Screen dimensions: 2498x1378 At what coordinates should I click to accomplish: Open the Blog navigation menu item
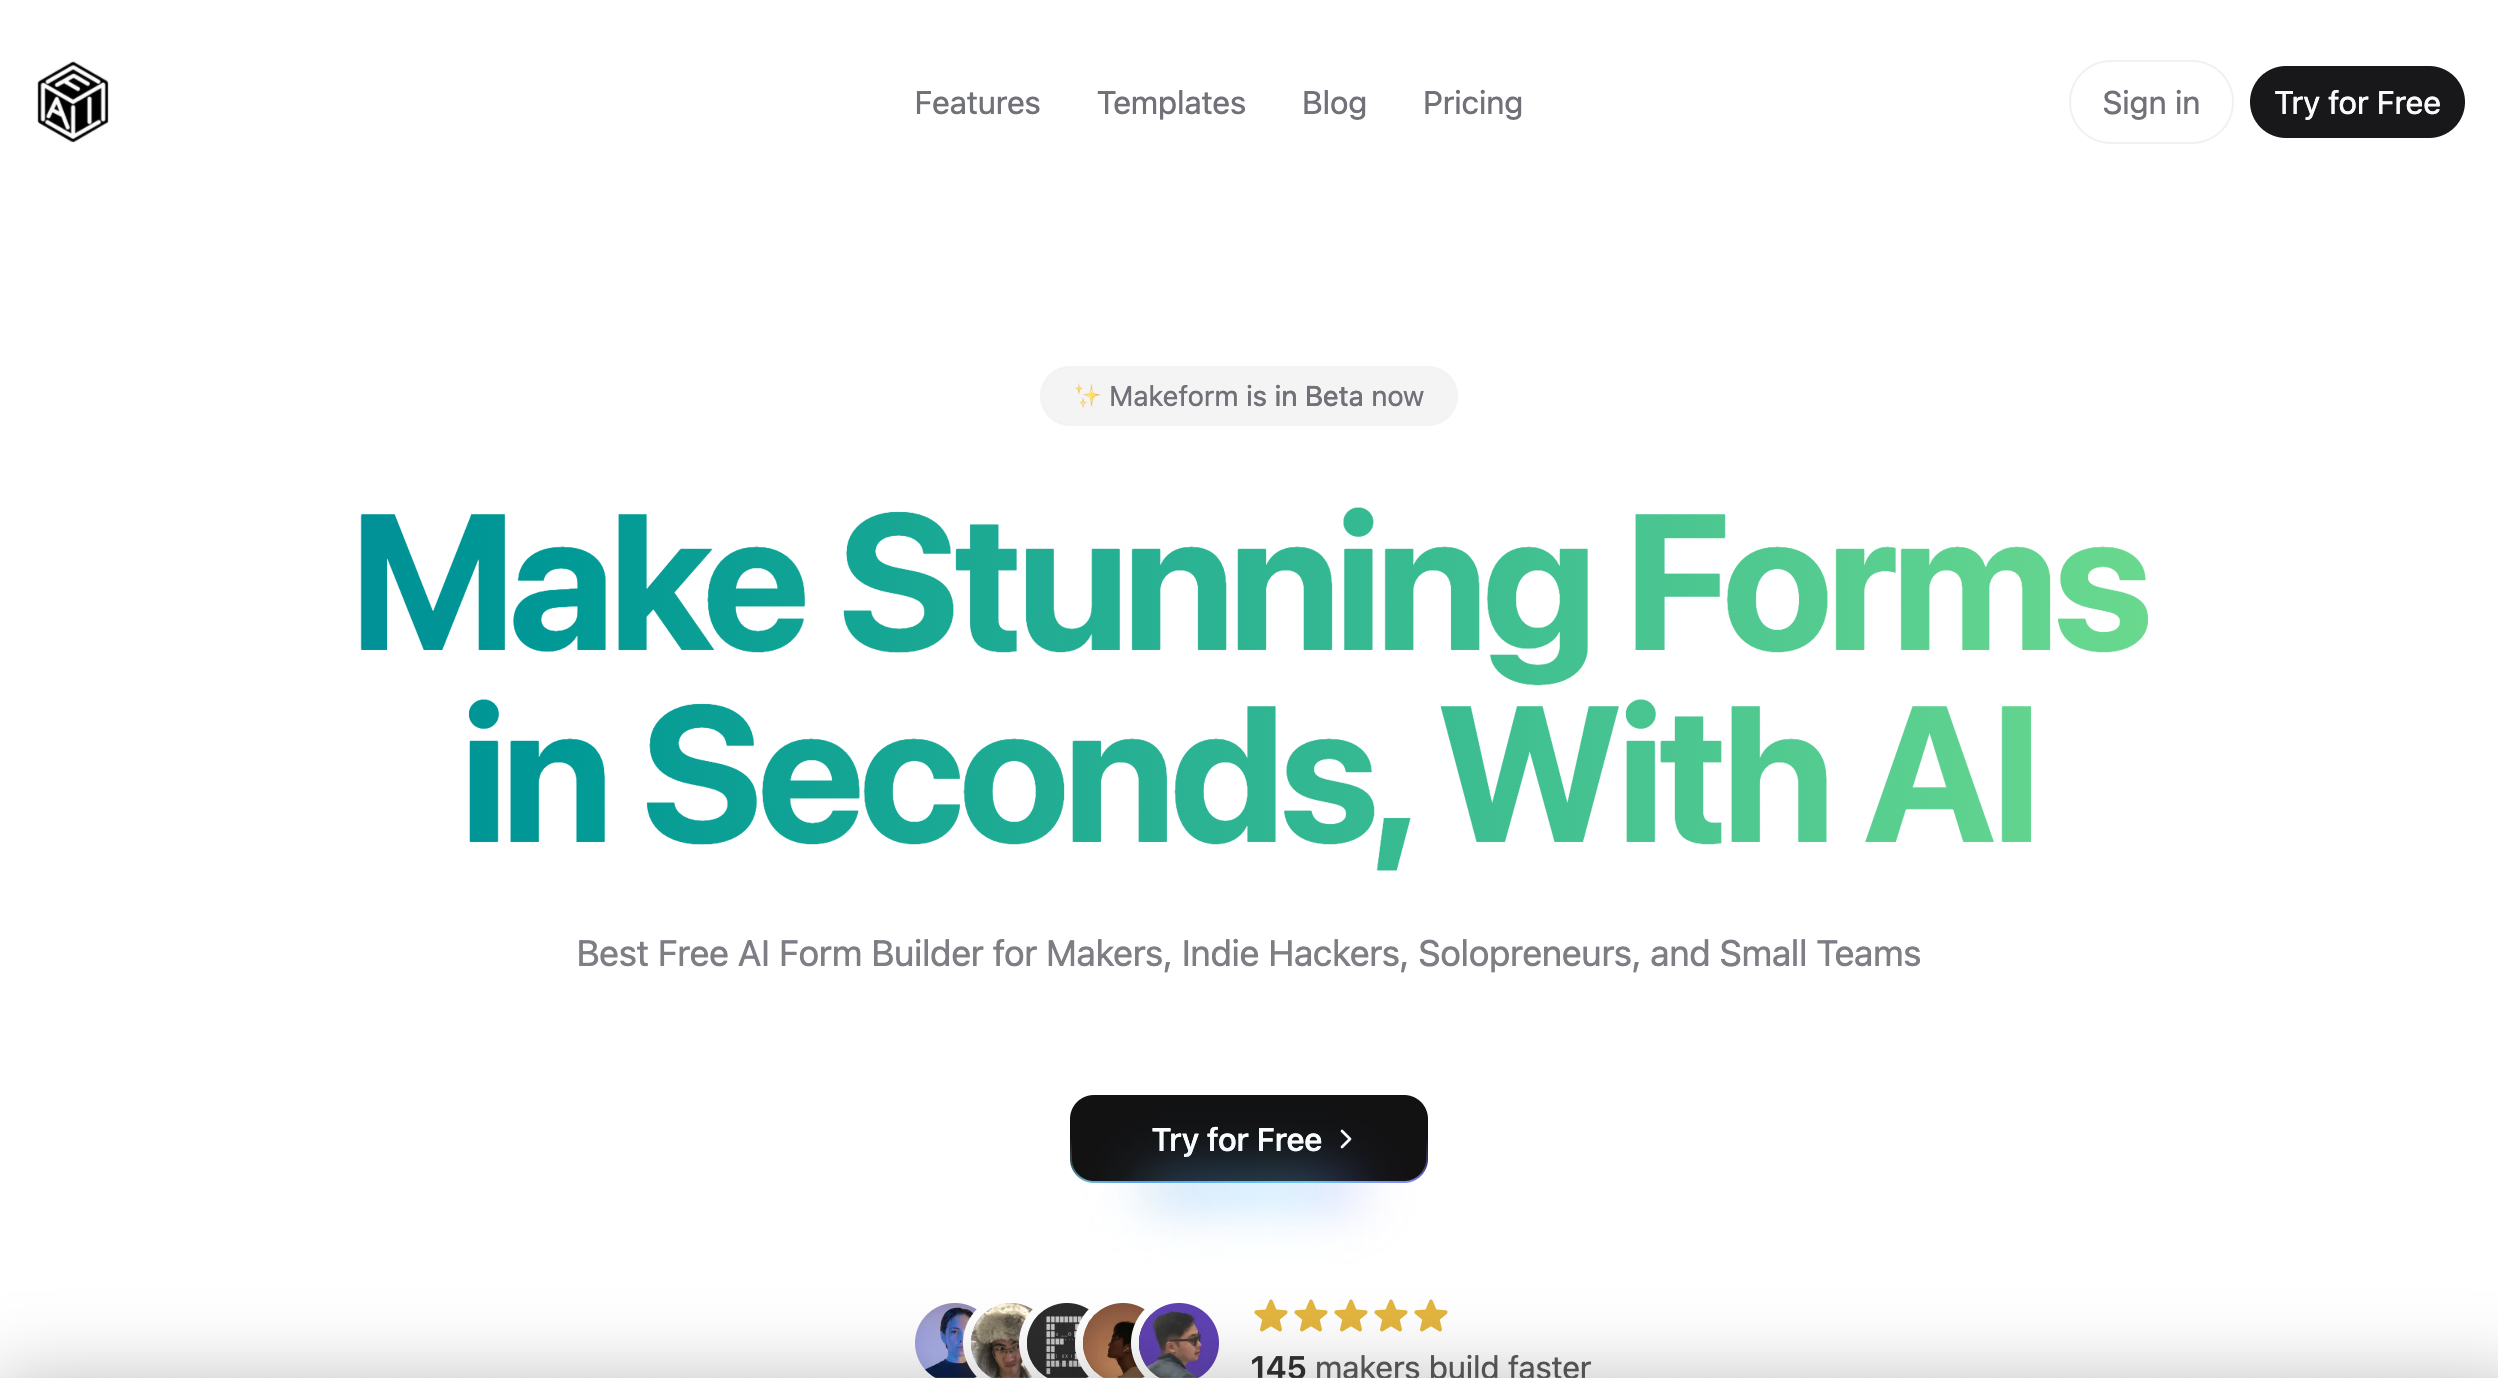(1334, 102)
